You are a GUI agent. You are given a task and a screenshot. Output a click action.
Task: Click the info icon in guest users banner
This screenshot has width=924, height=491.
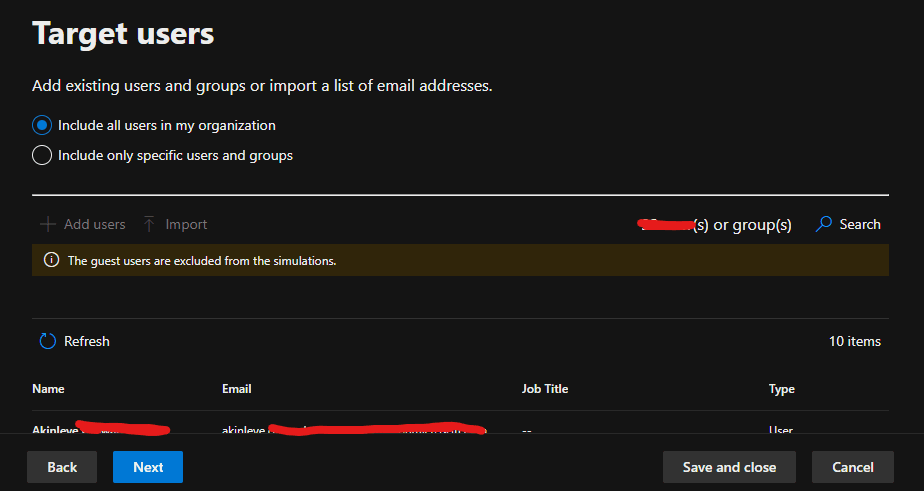(x=51, y=261)
